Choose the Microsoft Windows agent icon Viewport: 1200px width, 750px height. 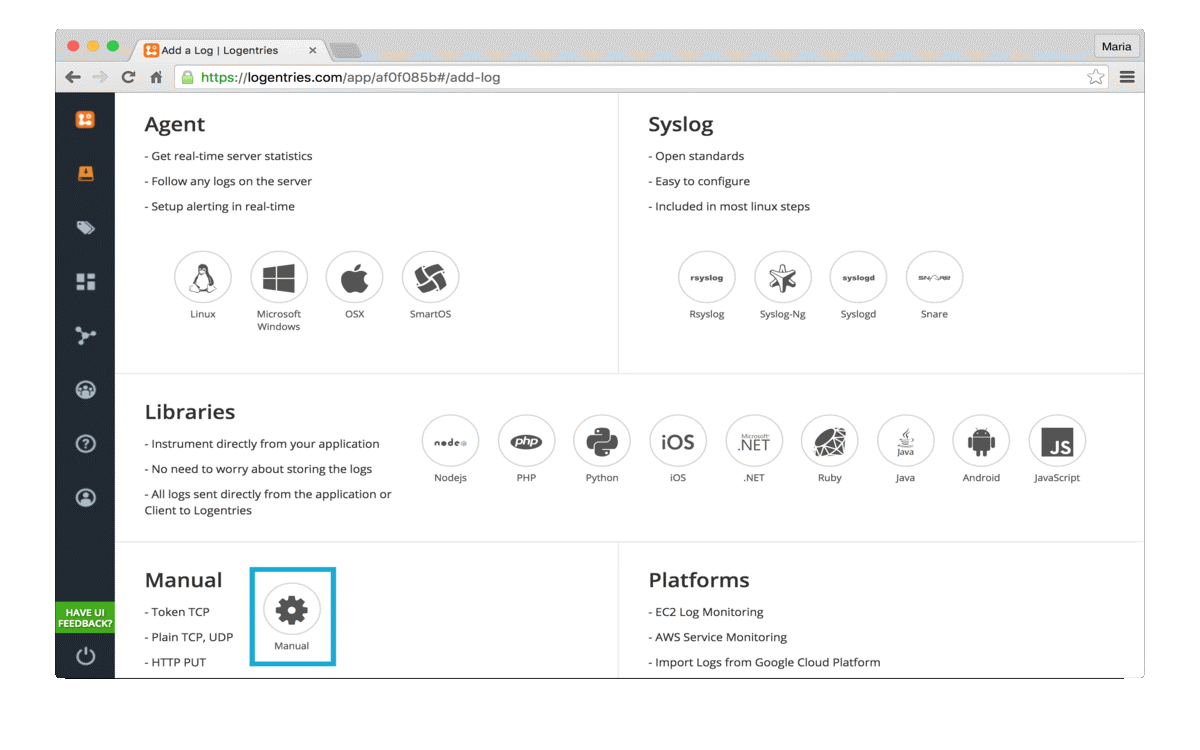[279, 278]
